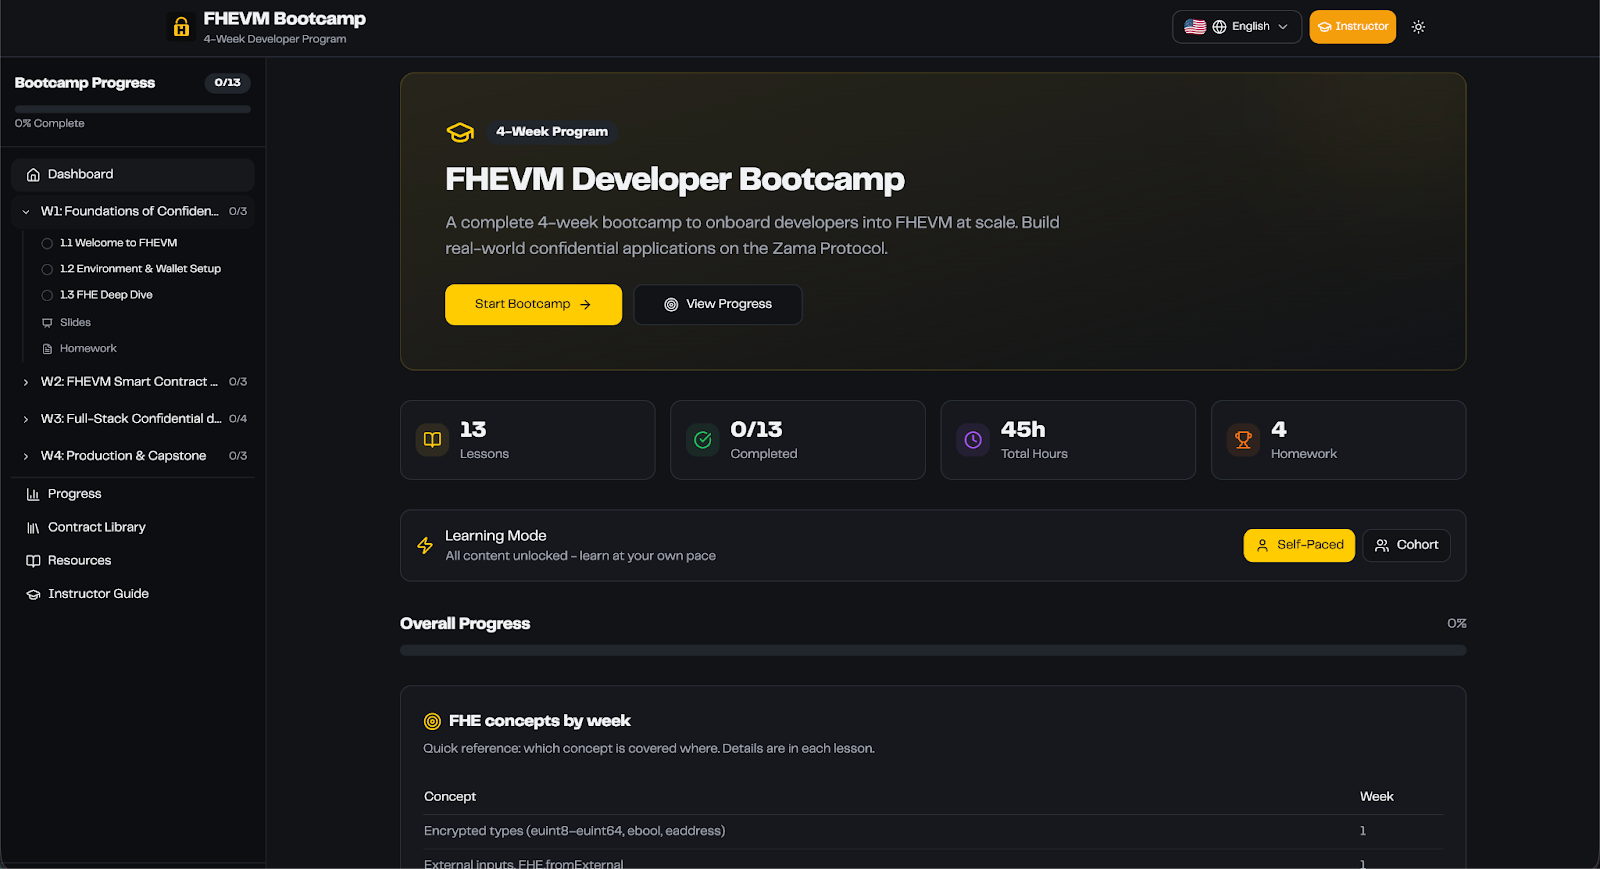Click the Progress bar-chart icon

click(x=33, y=494)
